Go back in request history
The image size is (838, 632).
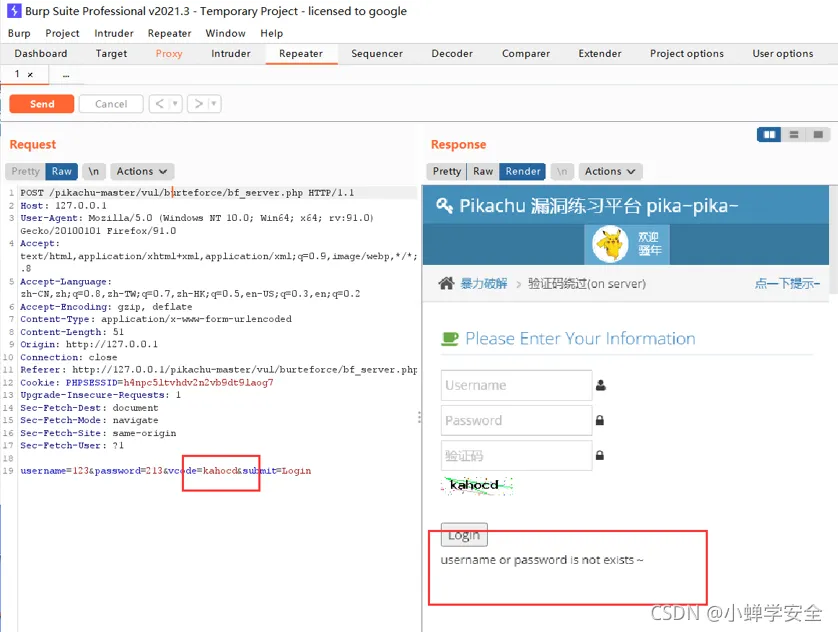[159, 104]
